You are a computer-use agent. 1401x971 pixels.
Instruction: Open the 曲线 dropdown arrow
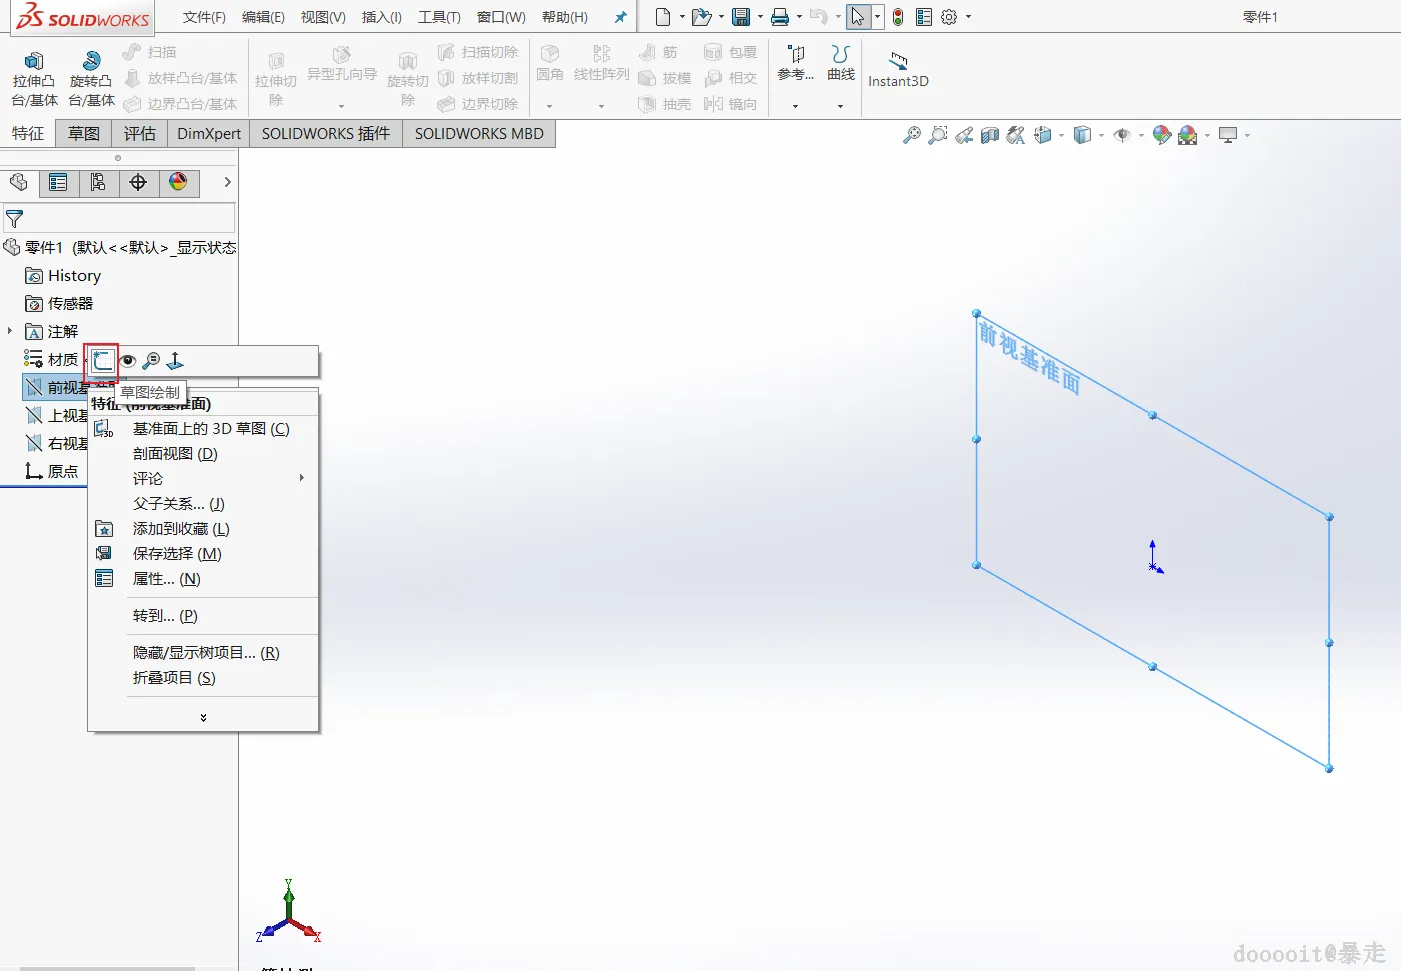tap(840, 106)
